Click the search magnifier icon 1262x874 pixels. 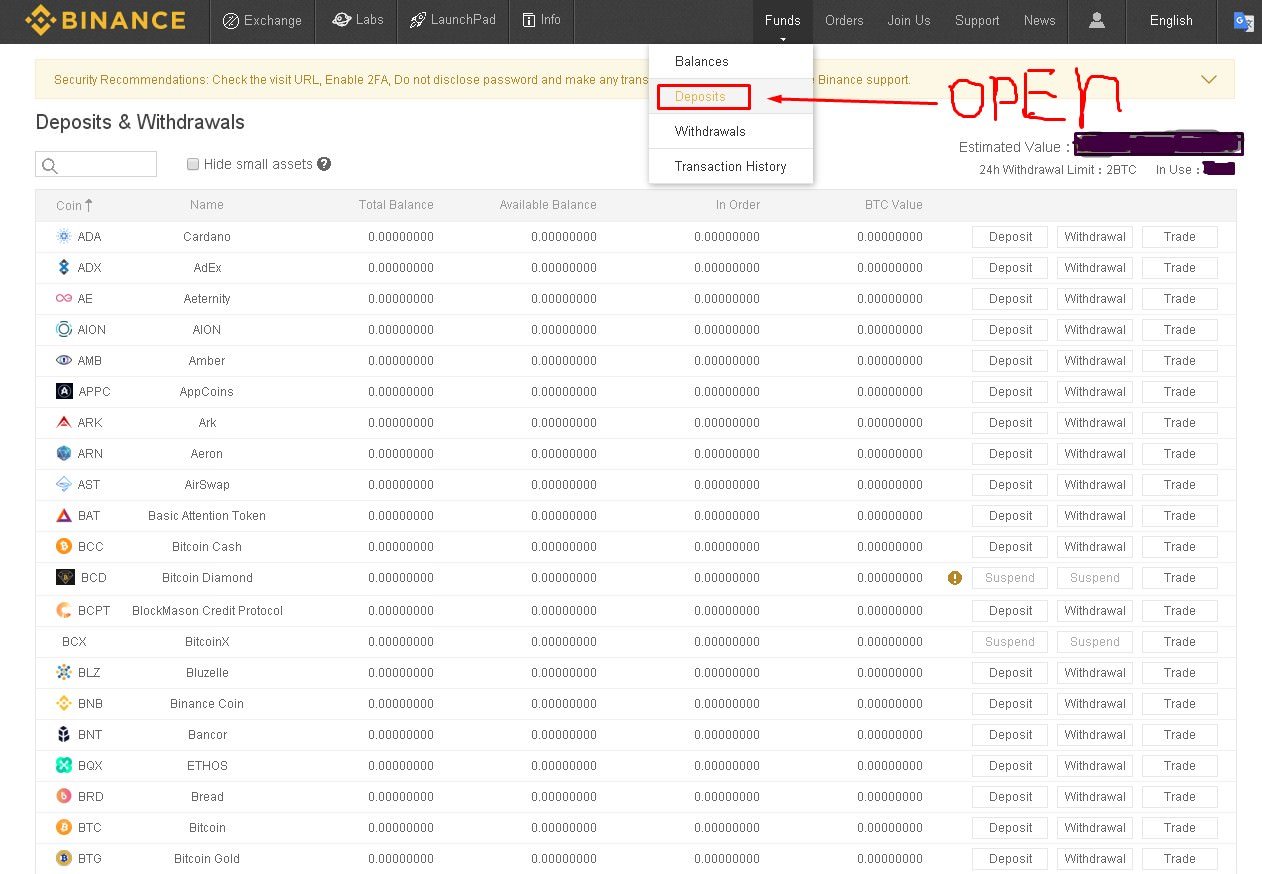pyautogui.click(x=50, y=165)
